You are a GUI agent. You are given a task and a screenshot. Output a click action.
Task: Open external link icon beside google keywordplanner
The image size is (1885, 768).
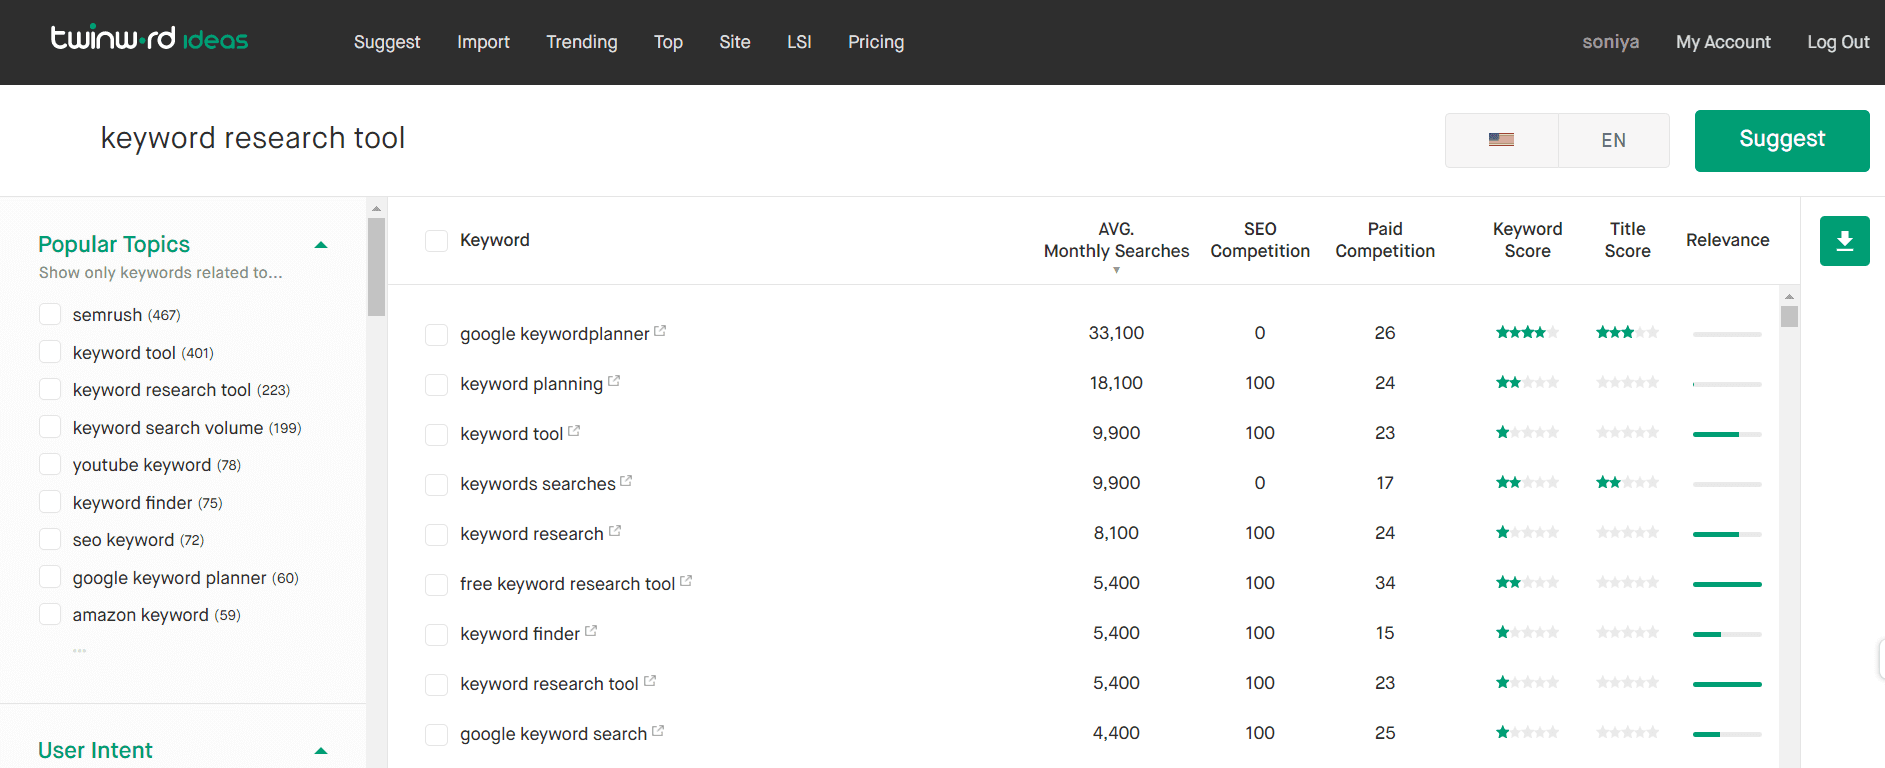tap(660, 331)
